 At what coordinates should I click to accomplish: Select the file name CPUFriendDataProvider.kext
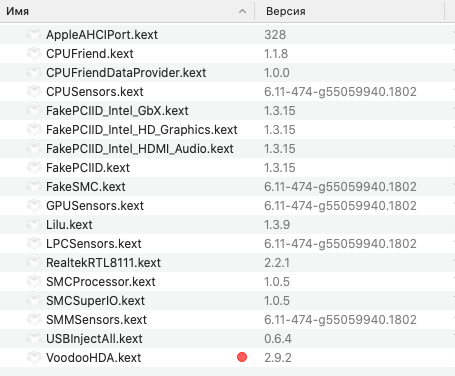[x=126, y=73]
